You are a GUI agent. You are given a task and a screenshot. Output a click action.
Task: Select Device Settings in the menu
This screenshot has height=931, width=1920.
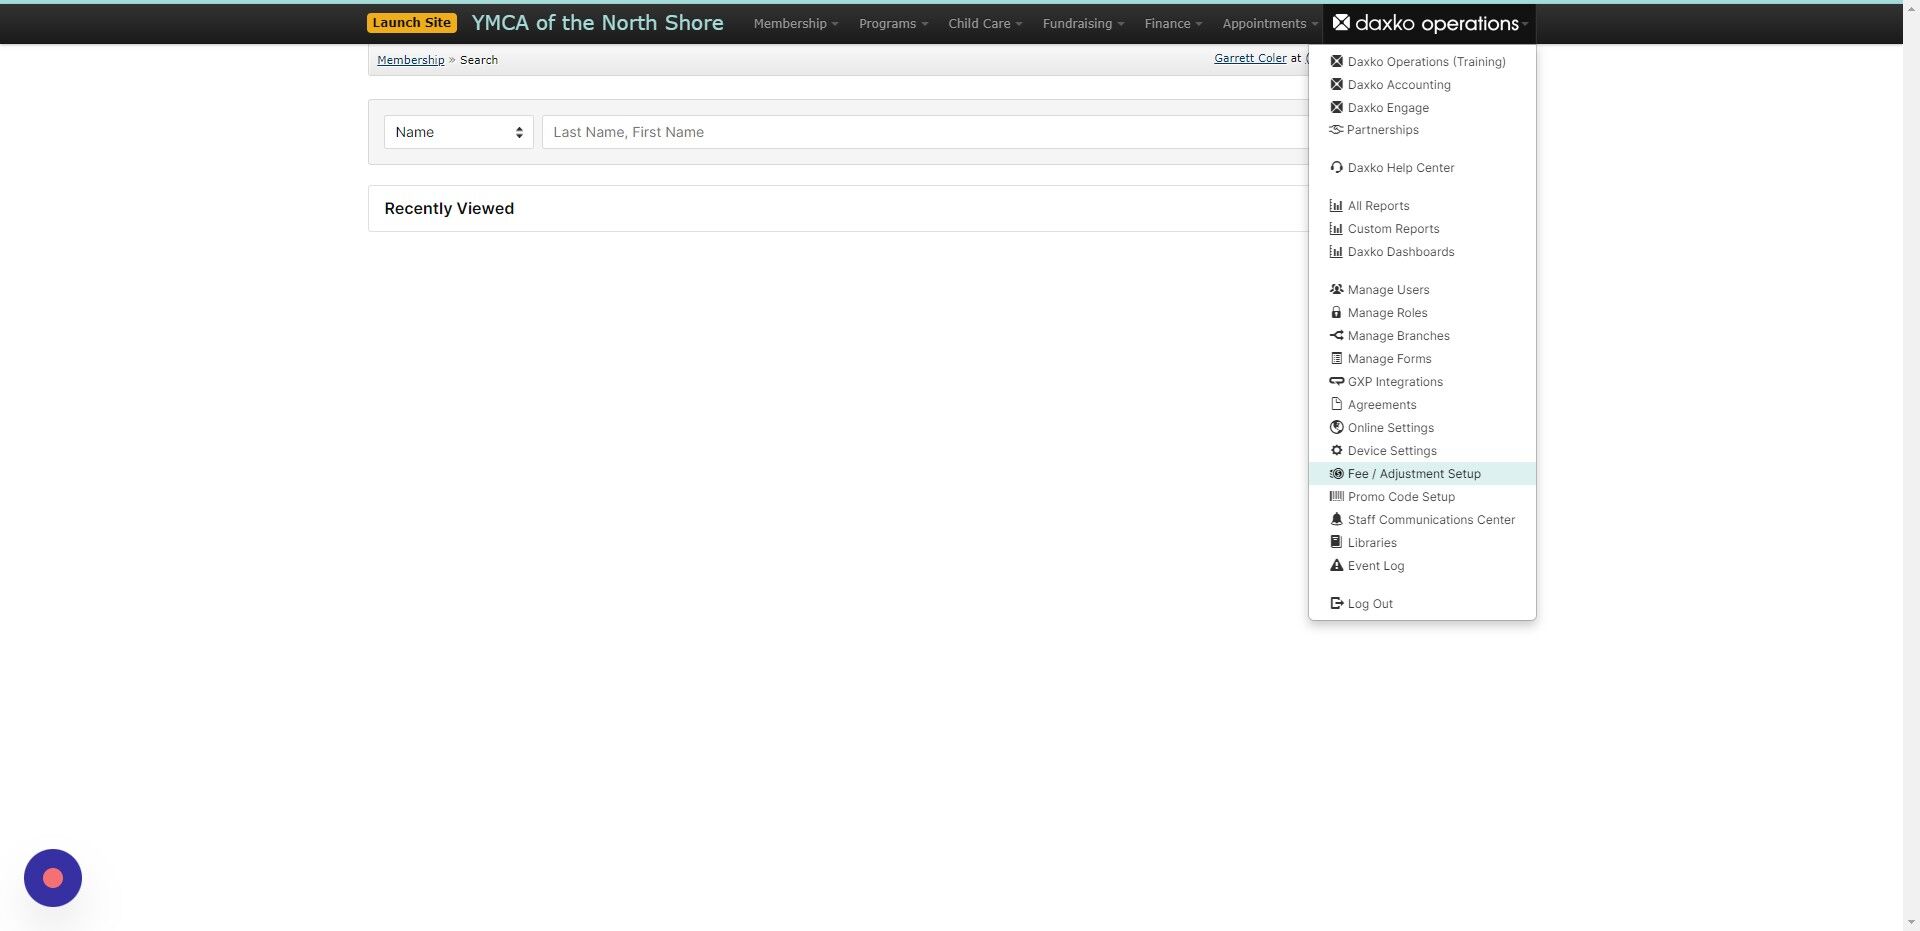click(1422, 450)
